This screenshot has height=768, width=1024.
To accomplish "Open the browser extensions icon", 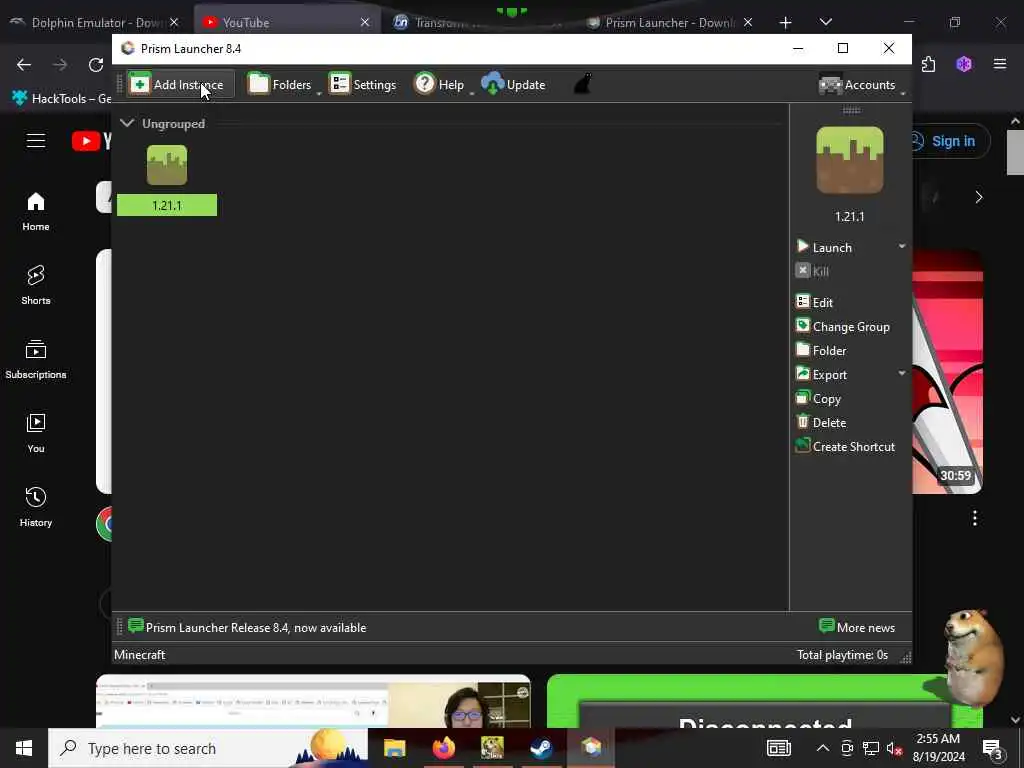I will (x=928, y=64).
